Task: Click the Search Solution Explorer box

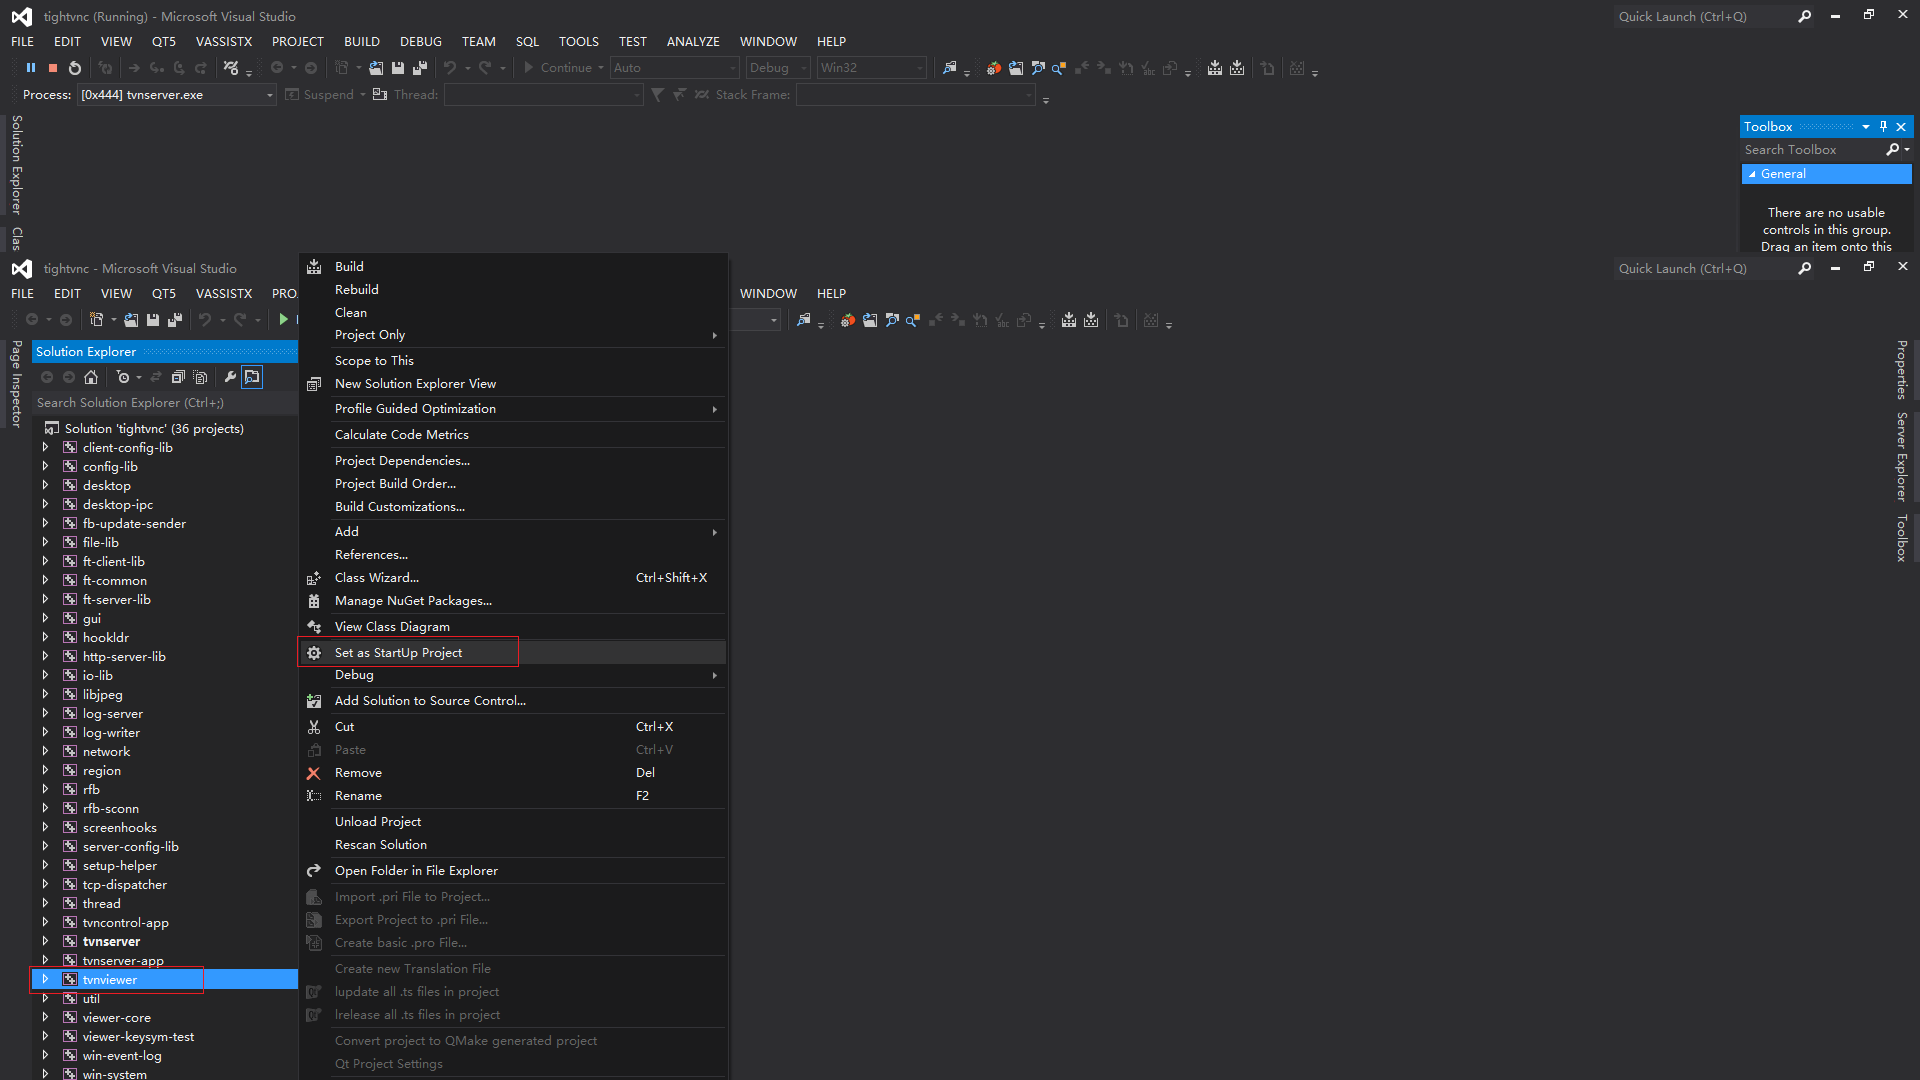Action: [150, 402]
